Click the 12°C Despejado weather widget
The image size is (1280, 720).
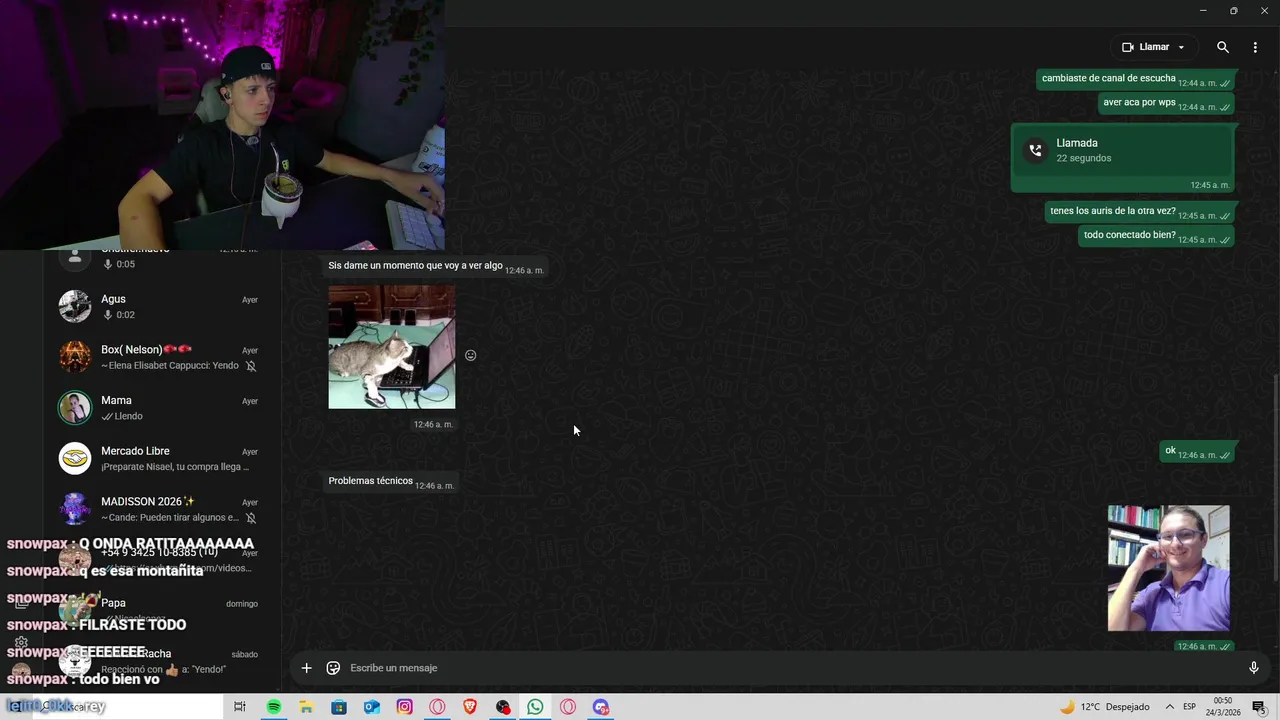tap(1104, 707)
